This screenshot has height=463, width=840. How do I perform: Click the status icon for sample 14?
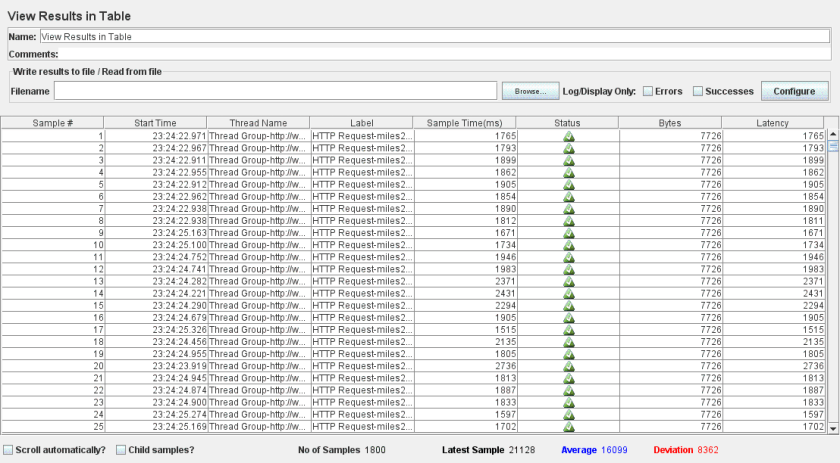[x=568, y=293]
